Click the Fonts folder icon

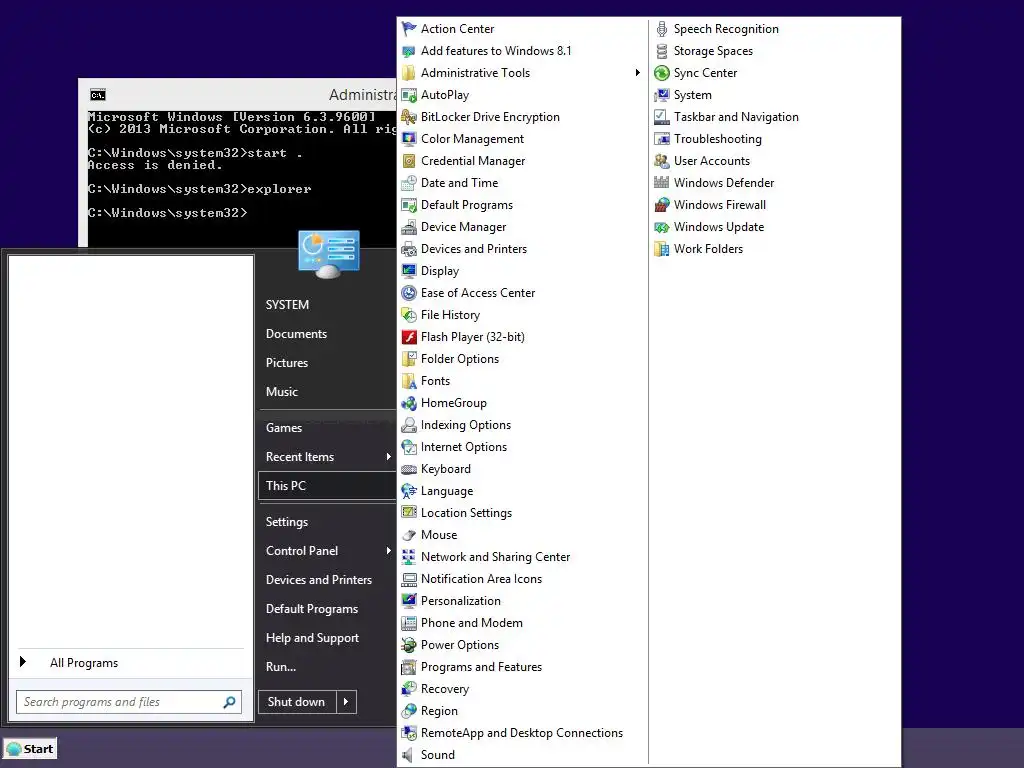click(x=409, y=381)
